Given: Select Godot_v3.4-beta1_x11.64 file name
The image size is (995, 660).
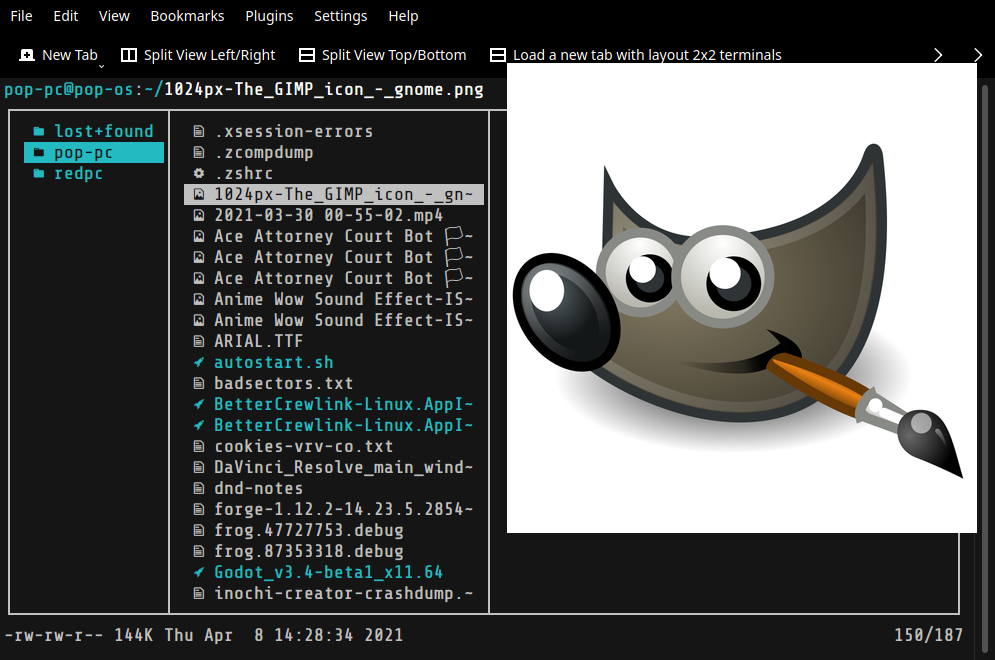Looking at the screenshot, I should coord(329,572).
